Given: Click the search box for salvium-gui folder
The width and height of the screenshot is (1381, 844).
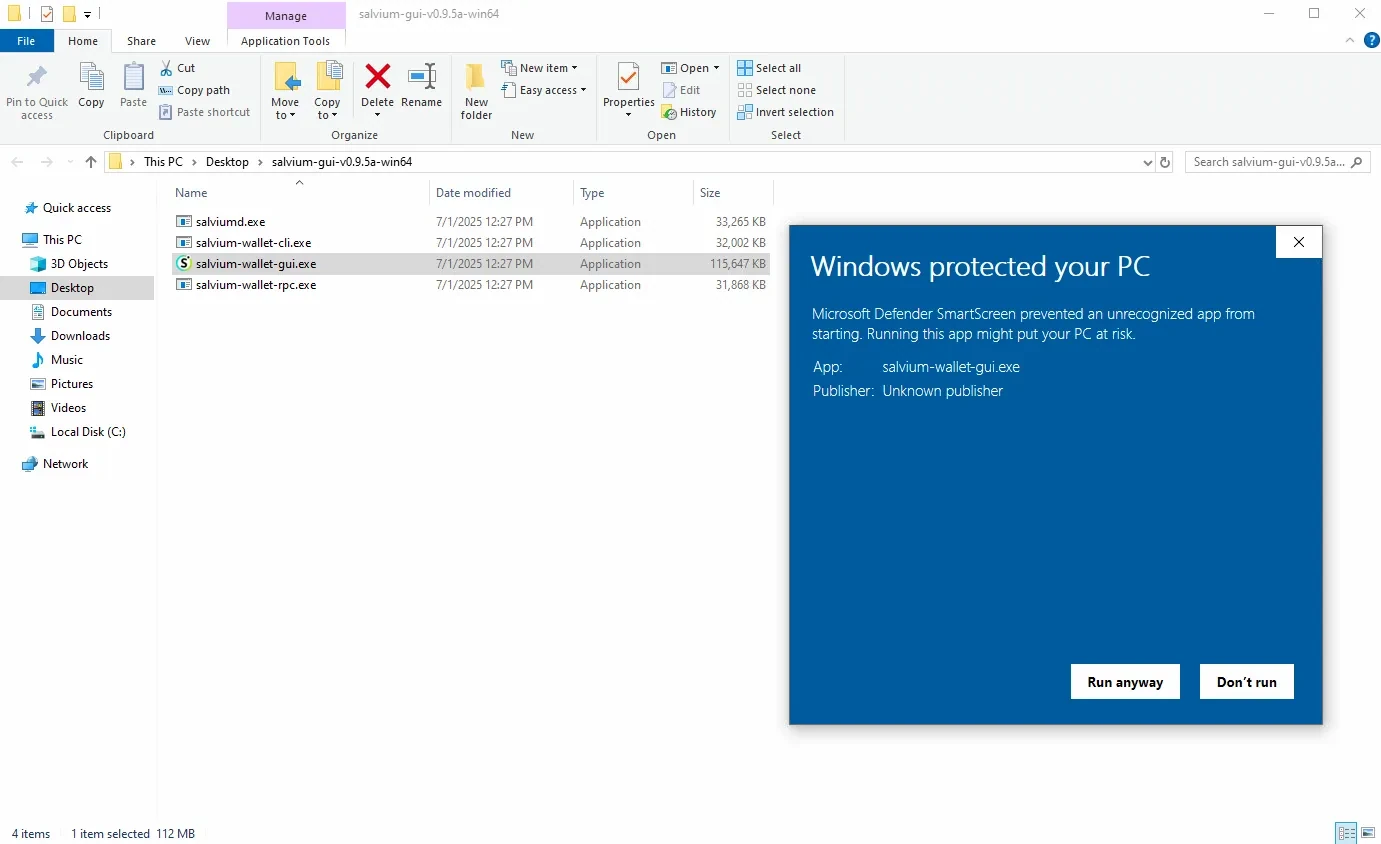Looking at the screenshot, I should 1268,162.
